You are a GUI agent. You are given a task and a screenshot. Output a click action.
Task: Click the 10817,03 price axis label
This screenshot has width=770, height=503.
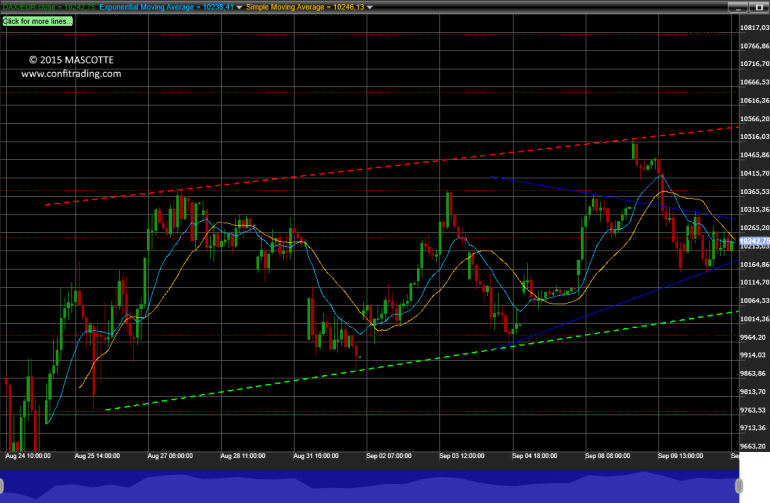pyautogui.click(x=754, y=28)
